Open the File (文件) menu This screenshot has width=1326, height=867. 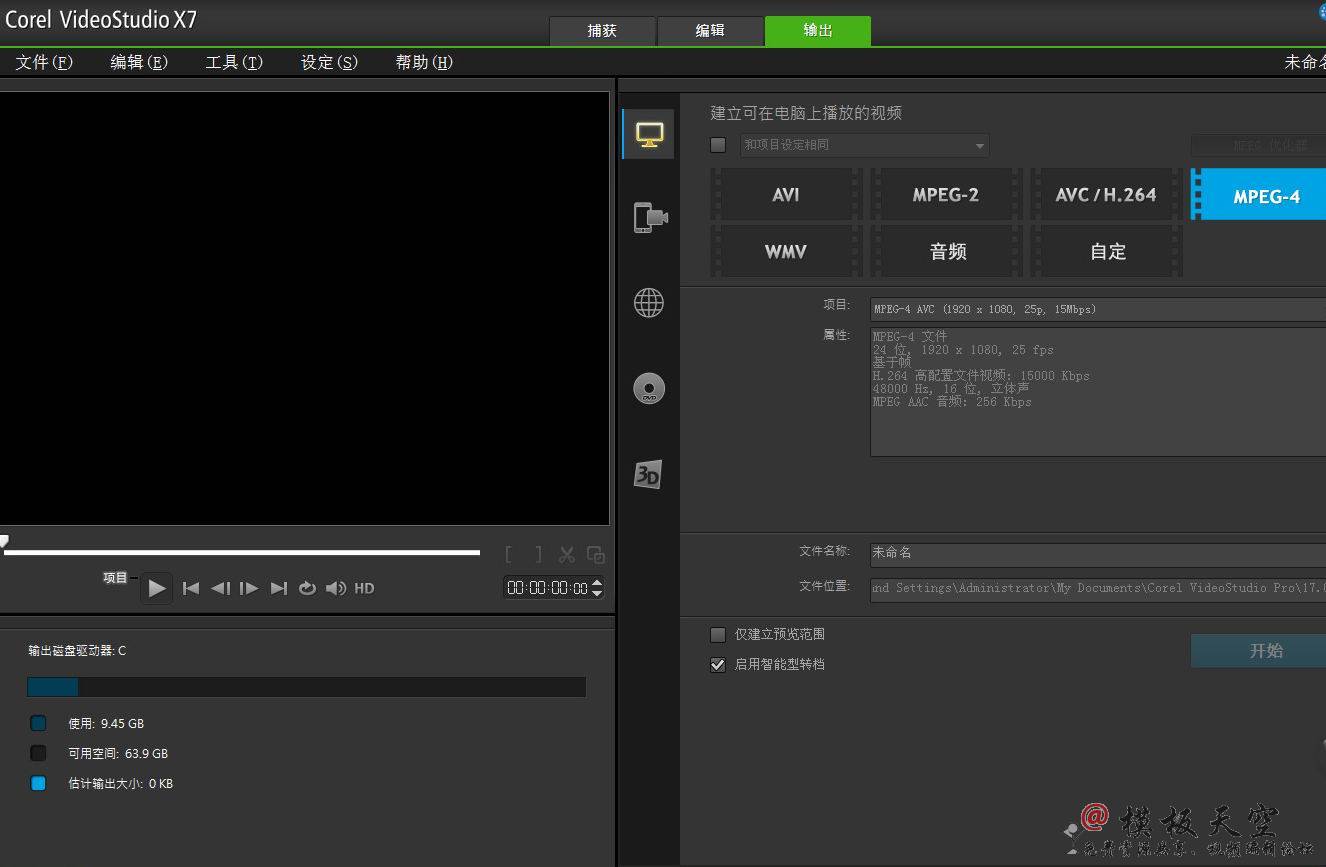click(45, 62)
